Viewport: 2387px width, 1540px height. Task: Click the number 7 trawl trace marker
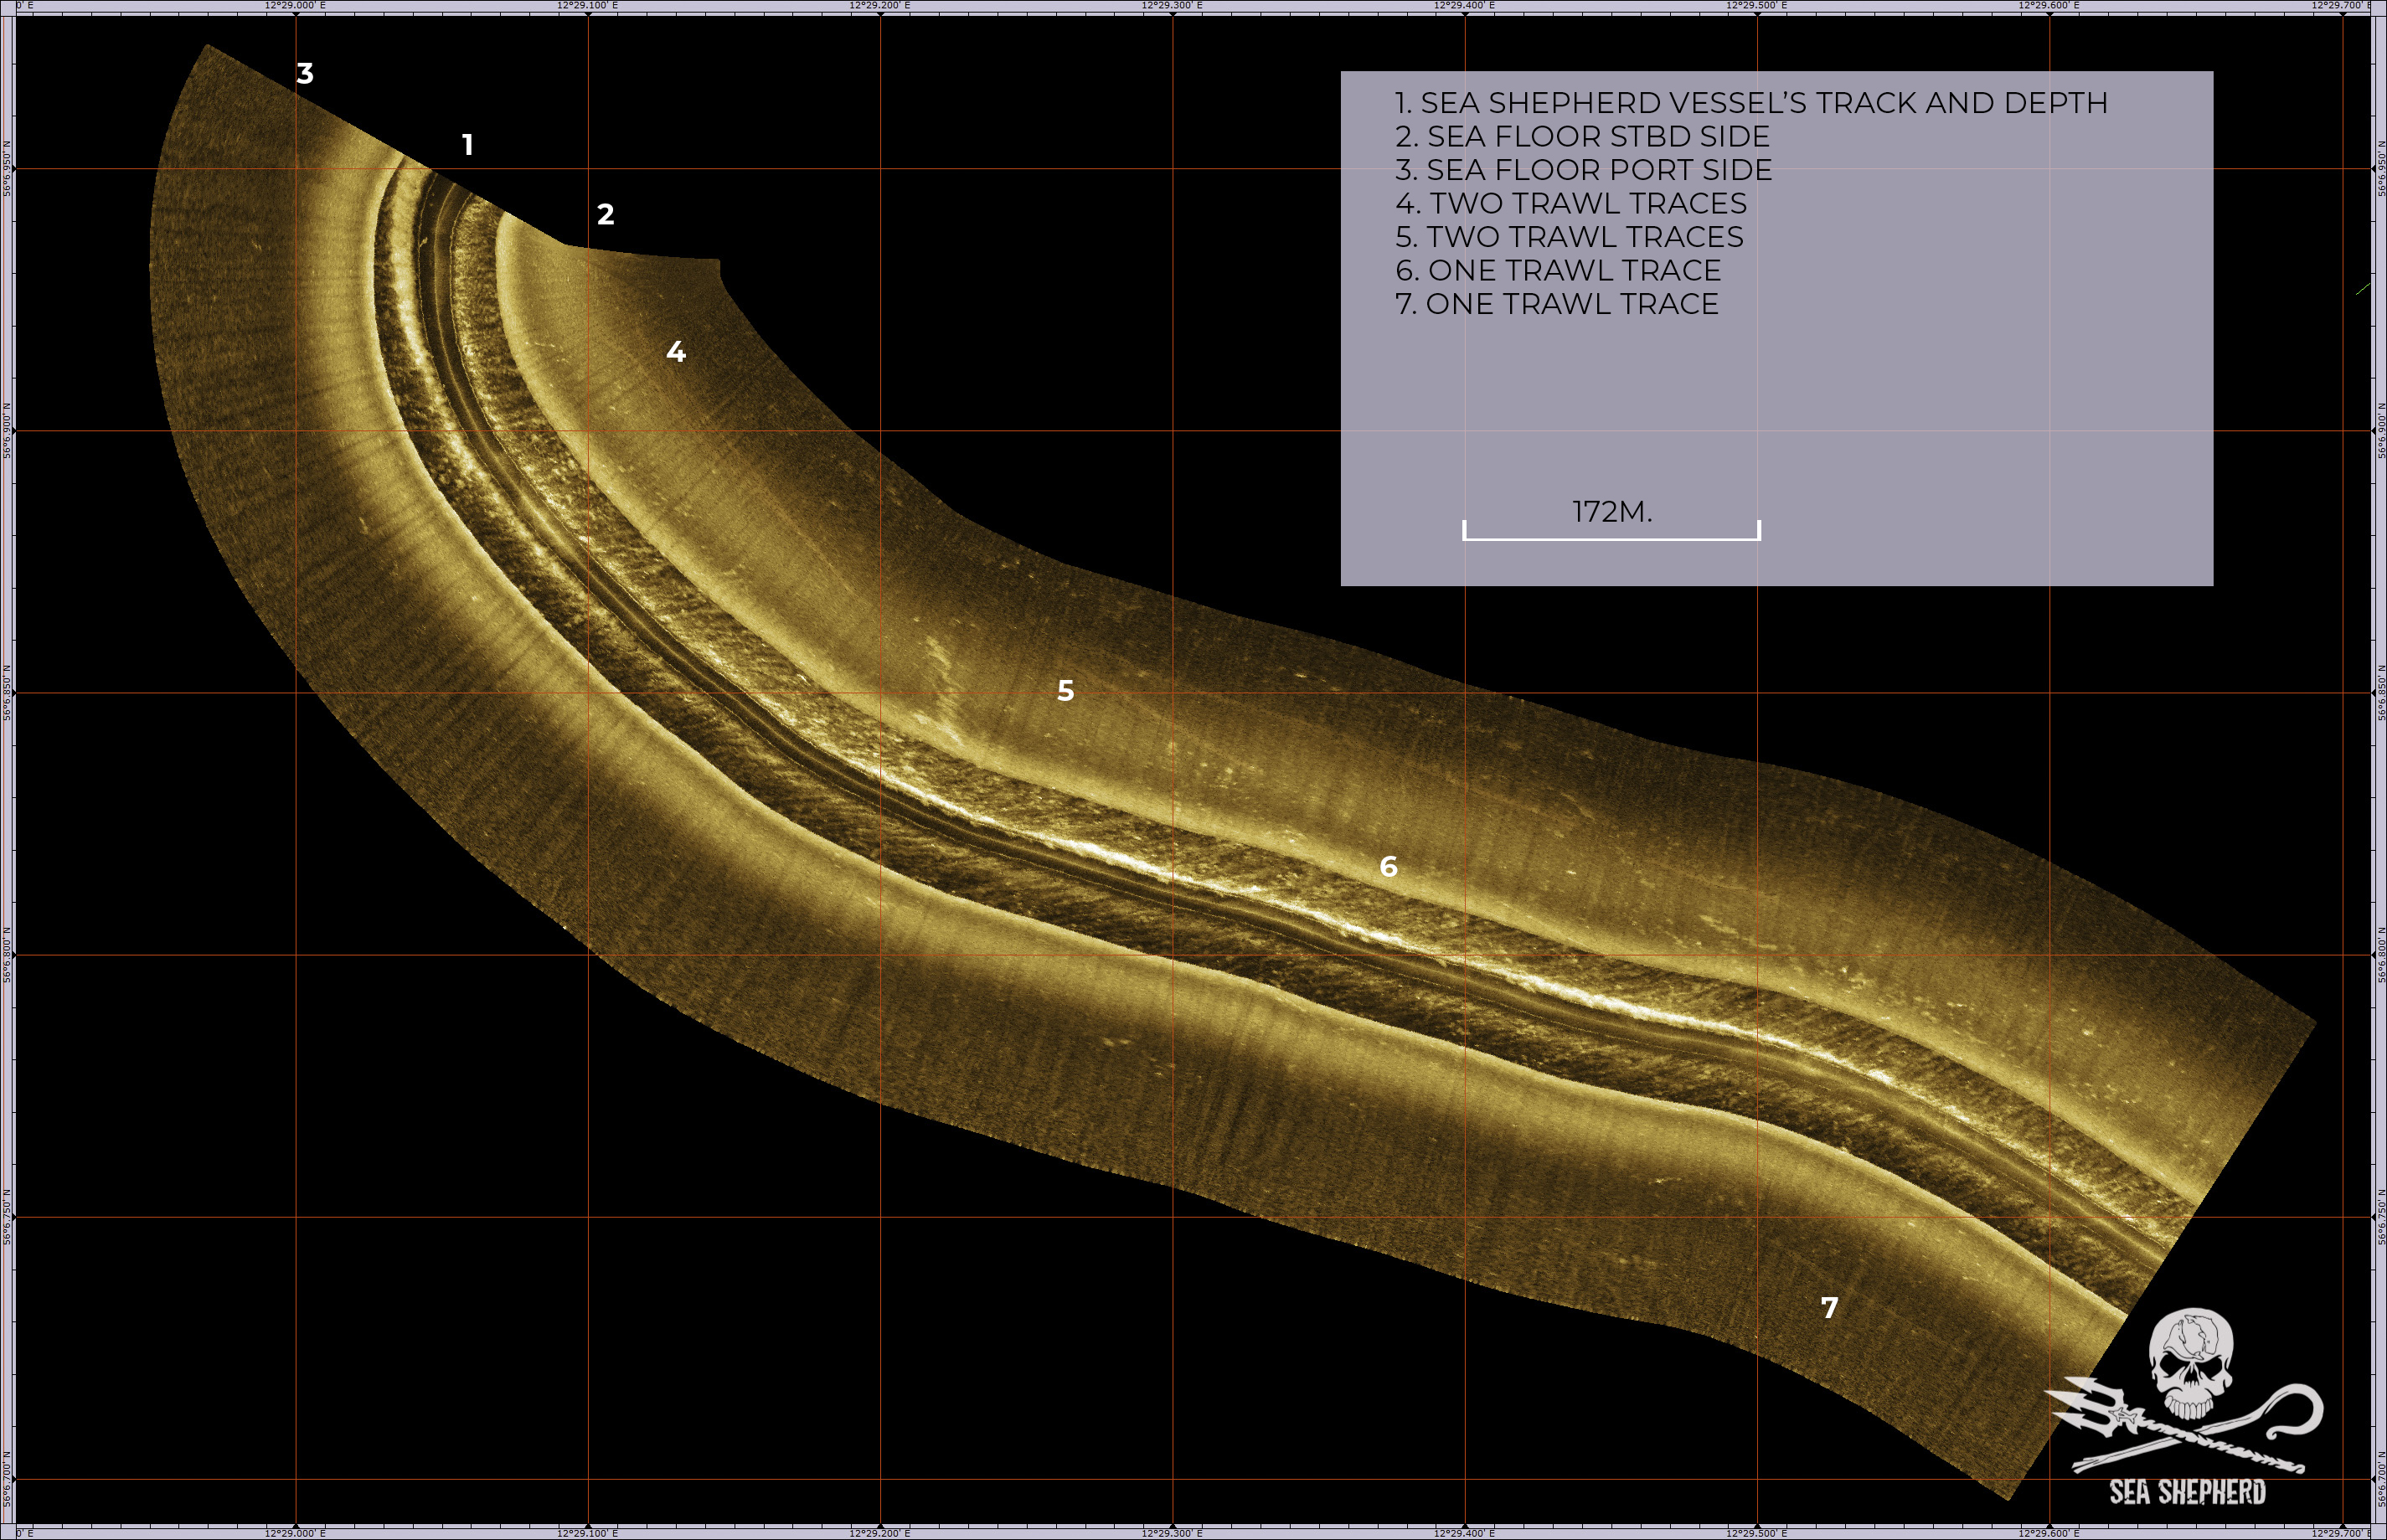1829,1307
